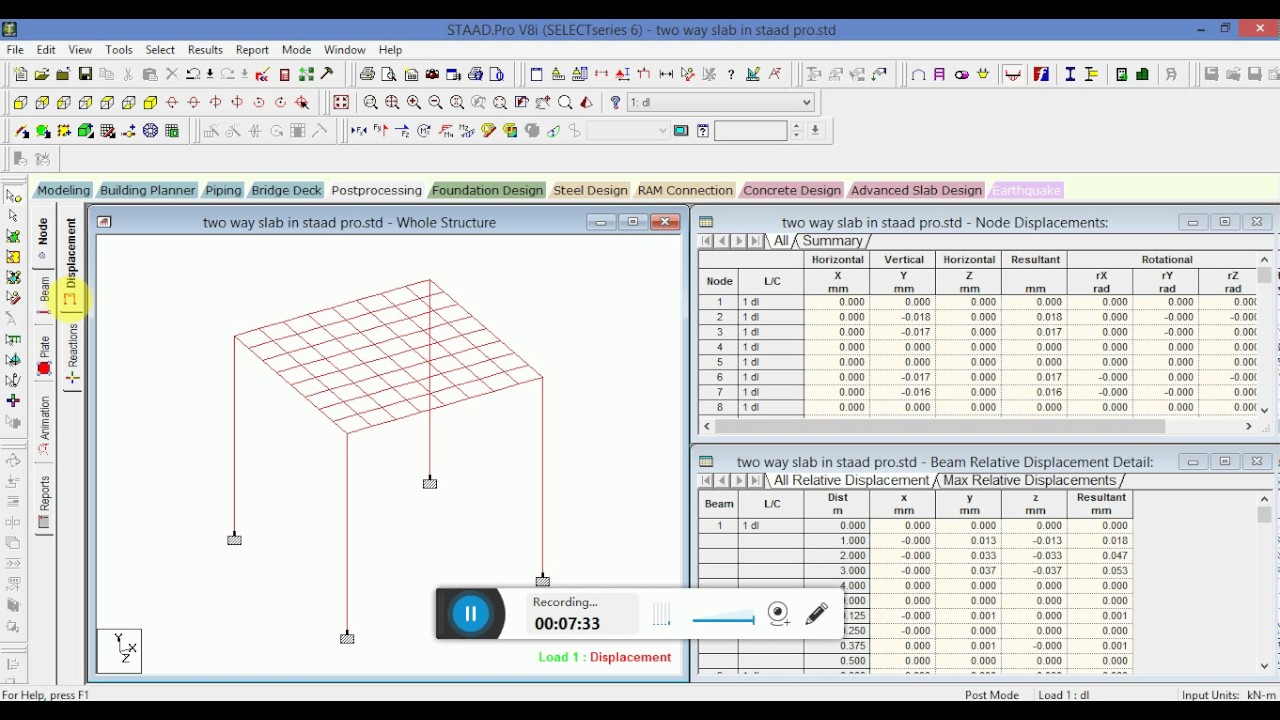Switch to the Building Planner tab

point(147,190)
